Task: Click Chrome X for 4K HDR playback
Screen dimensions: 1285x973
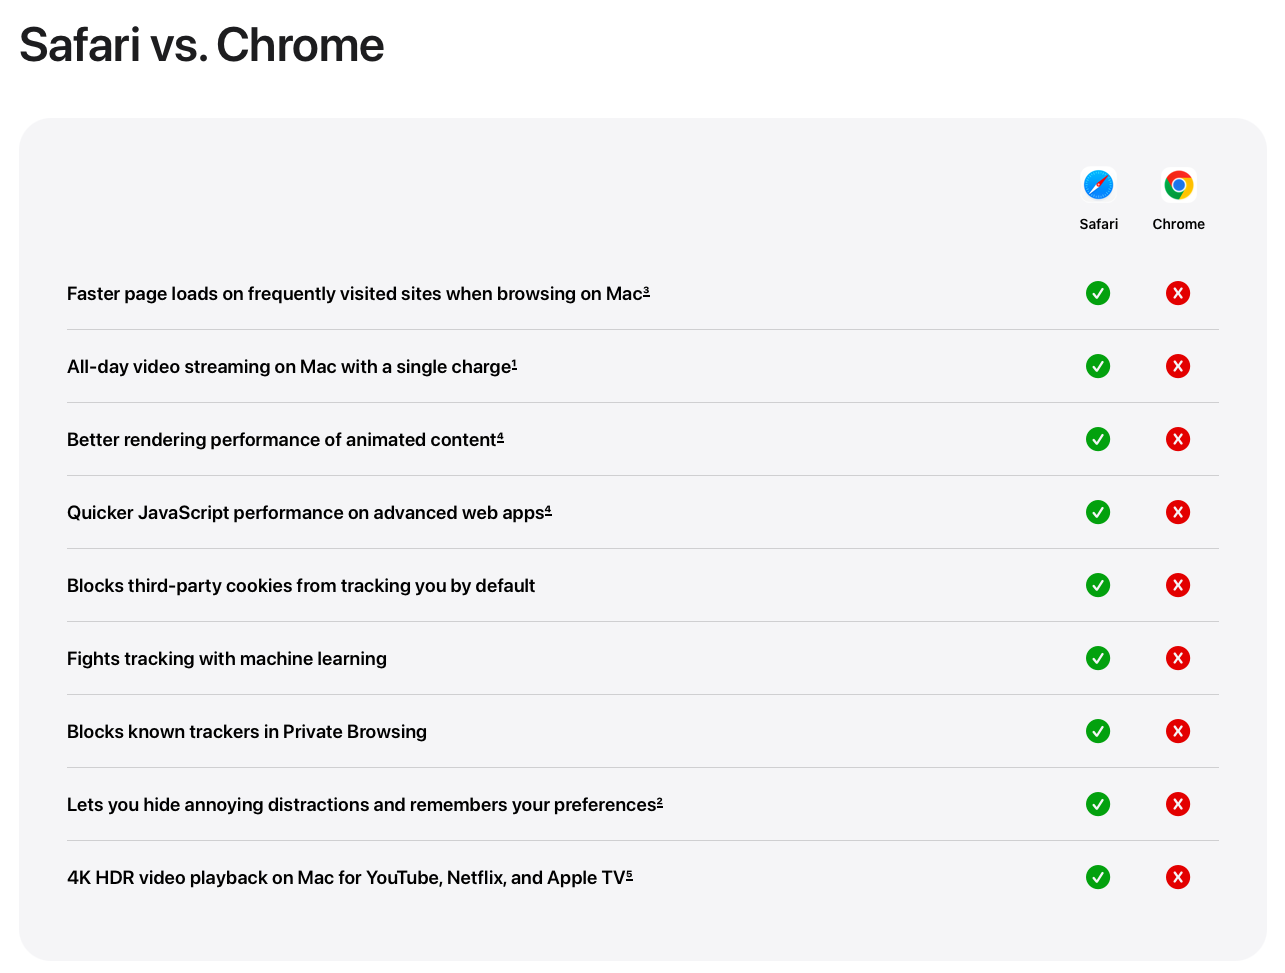Action: pyautogui.click(x=1178, y=877)
